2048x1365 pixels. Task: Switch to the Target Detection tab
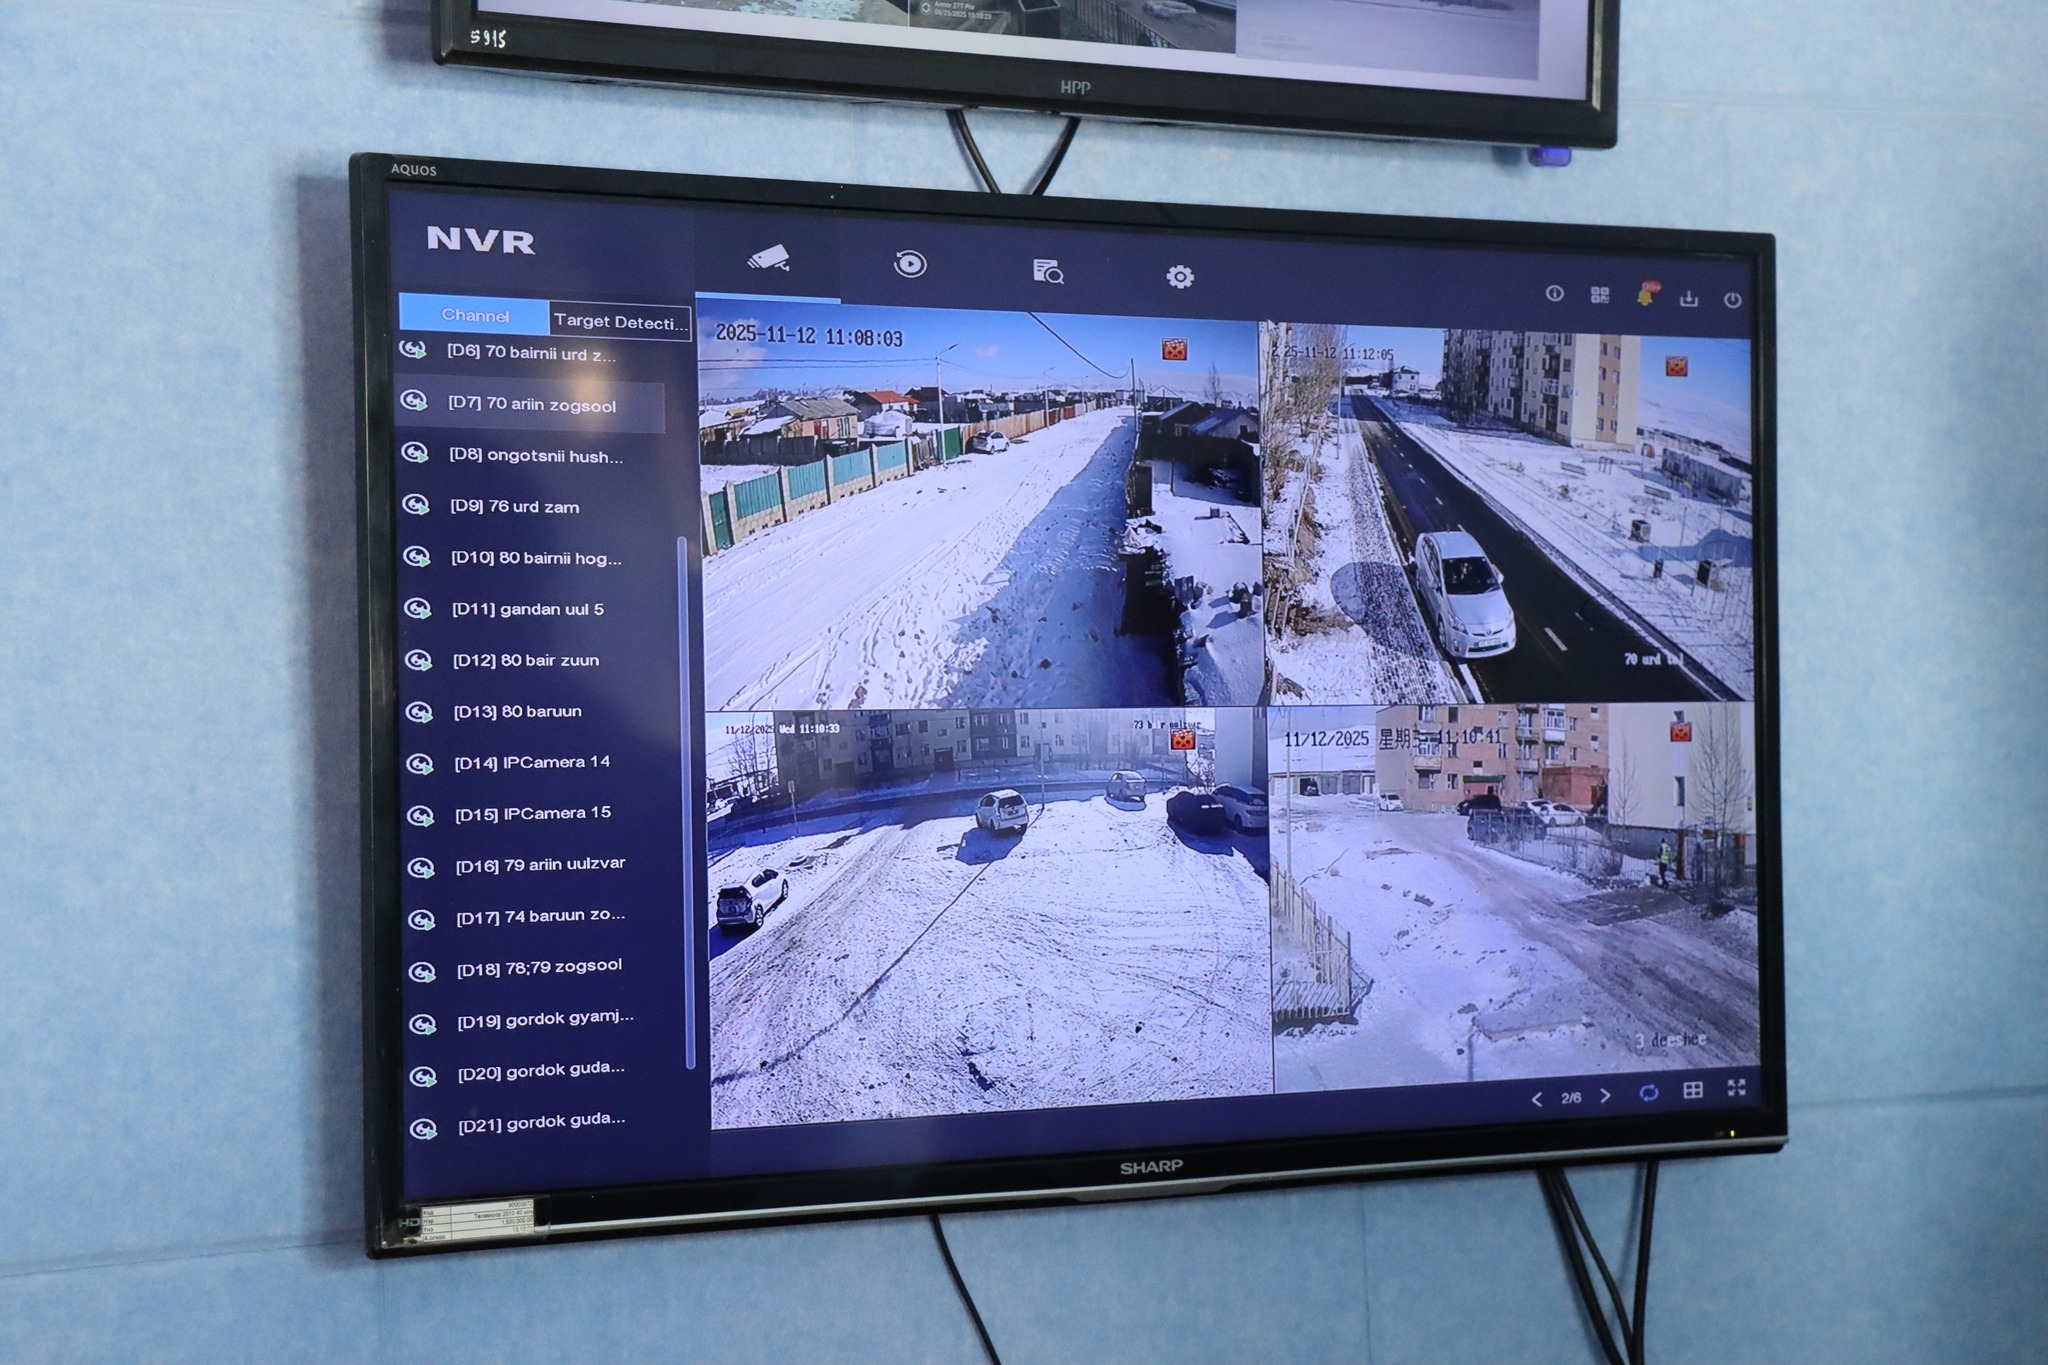tap(620, 321)
